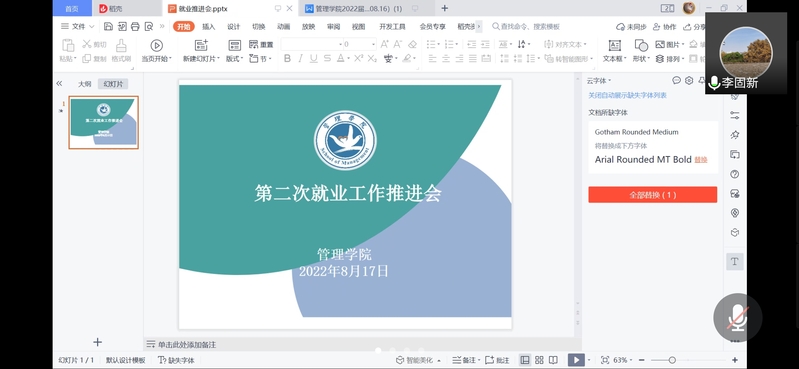
Task: Click the slide sorter view icon
Action: [539, 360]
